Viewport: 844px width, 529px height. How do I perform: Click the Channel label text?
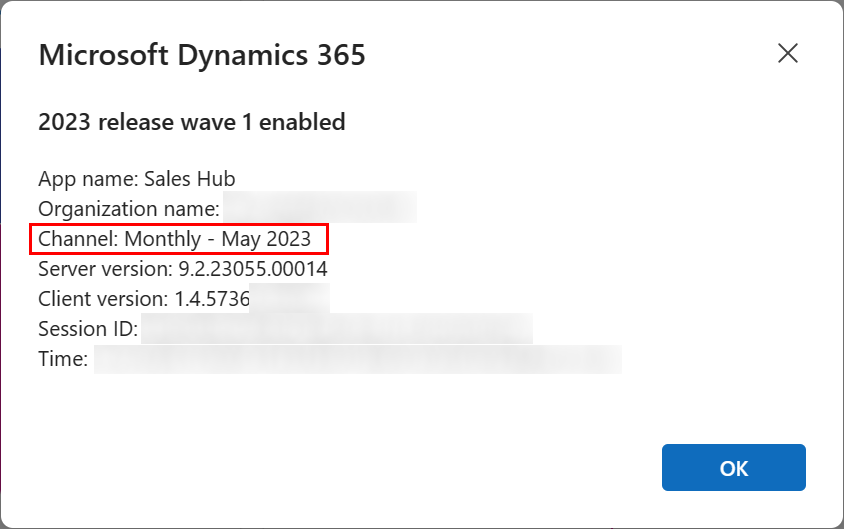pyautogui.click(x=78, y=238)
